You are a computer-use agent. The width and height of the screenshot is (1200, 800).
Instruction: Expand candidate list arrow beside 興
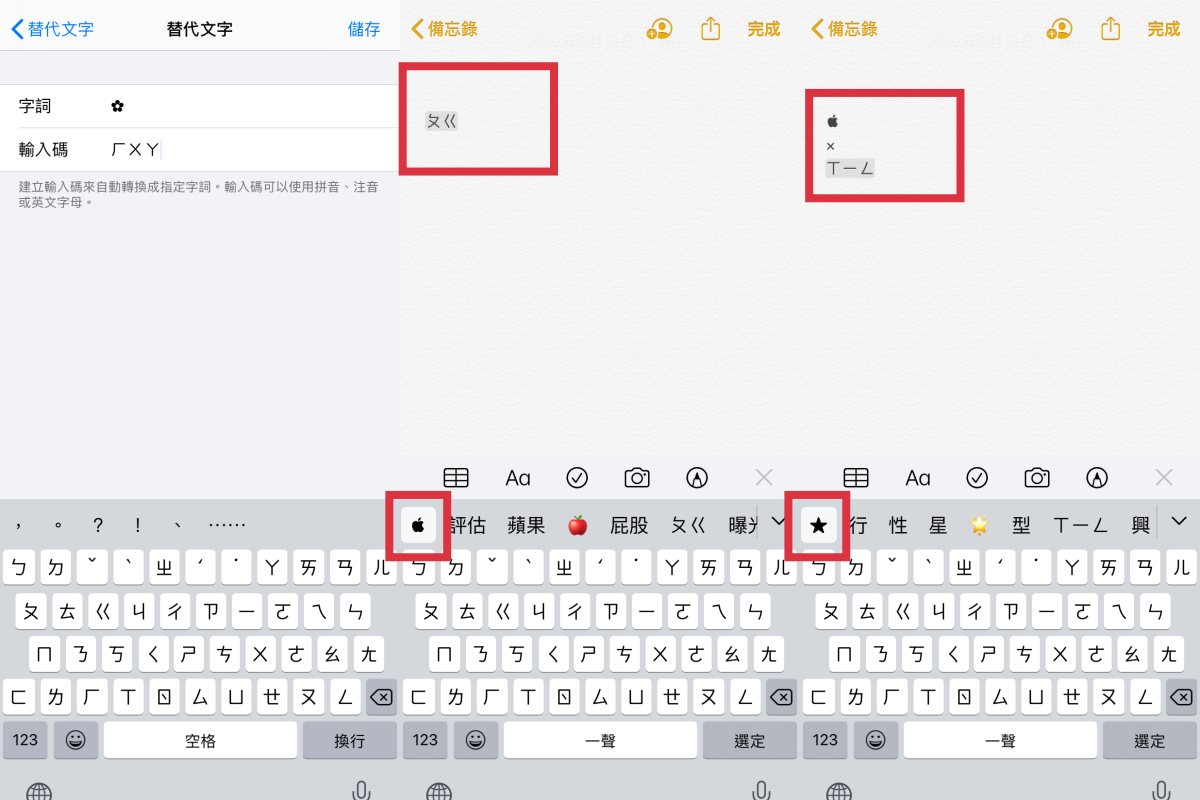pyautogui.click(x=1179, y=521)
